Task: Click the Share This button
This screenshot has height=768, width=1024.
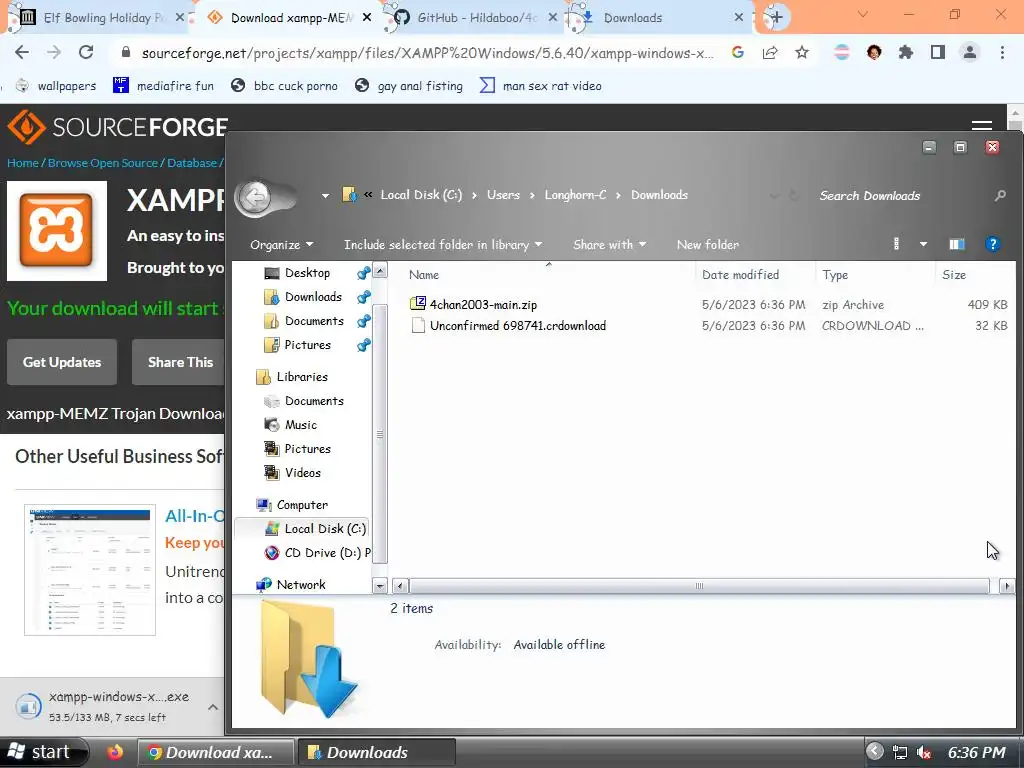Action: [x=179, y=362]
